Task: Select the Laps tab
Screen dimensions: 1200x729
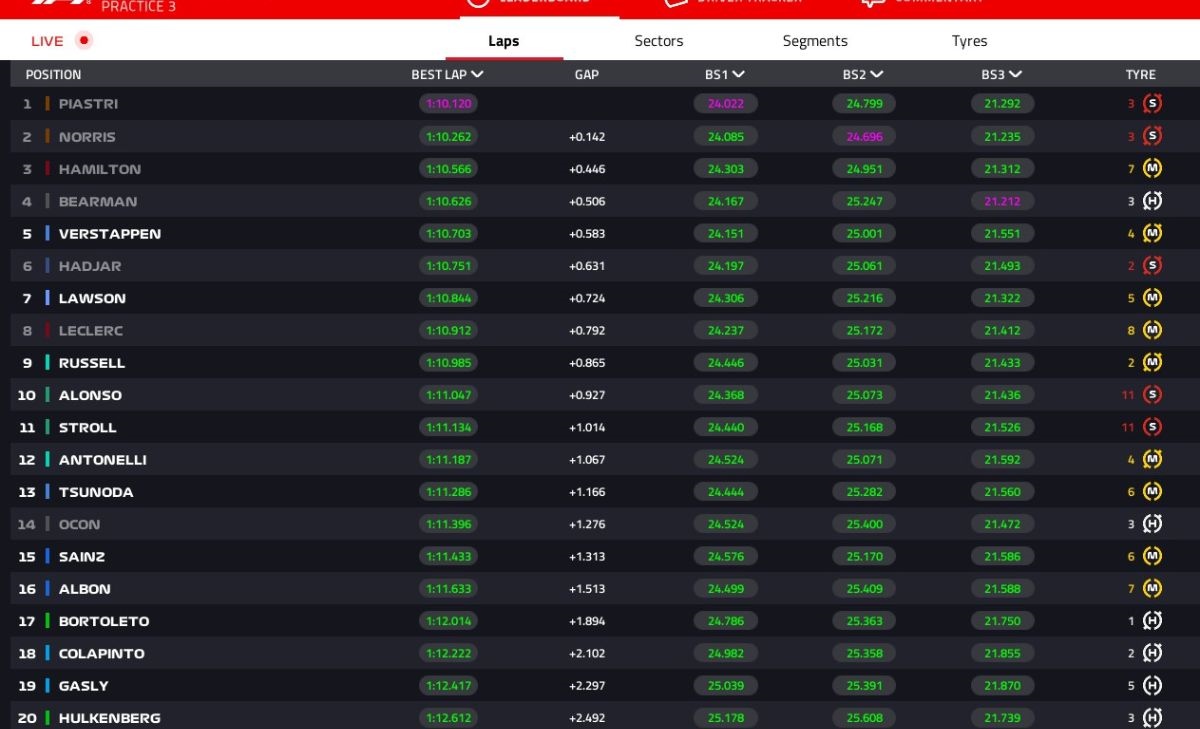Action: coord(504,41)
